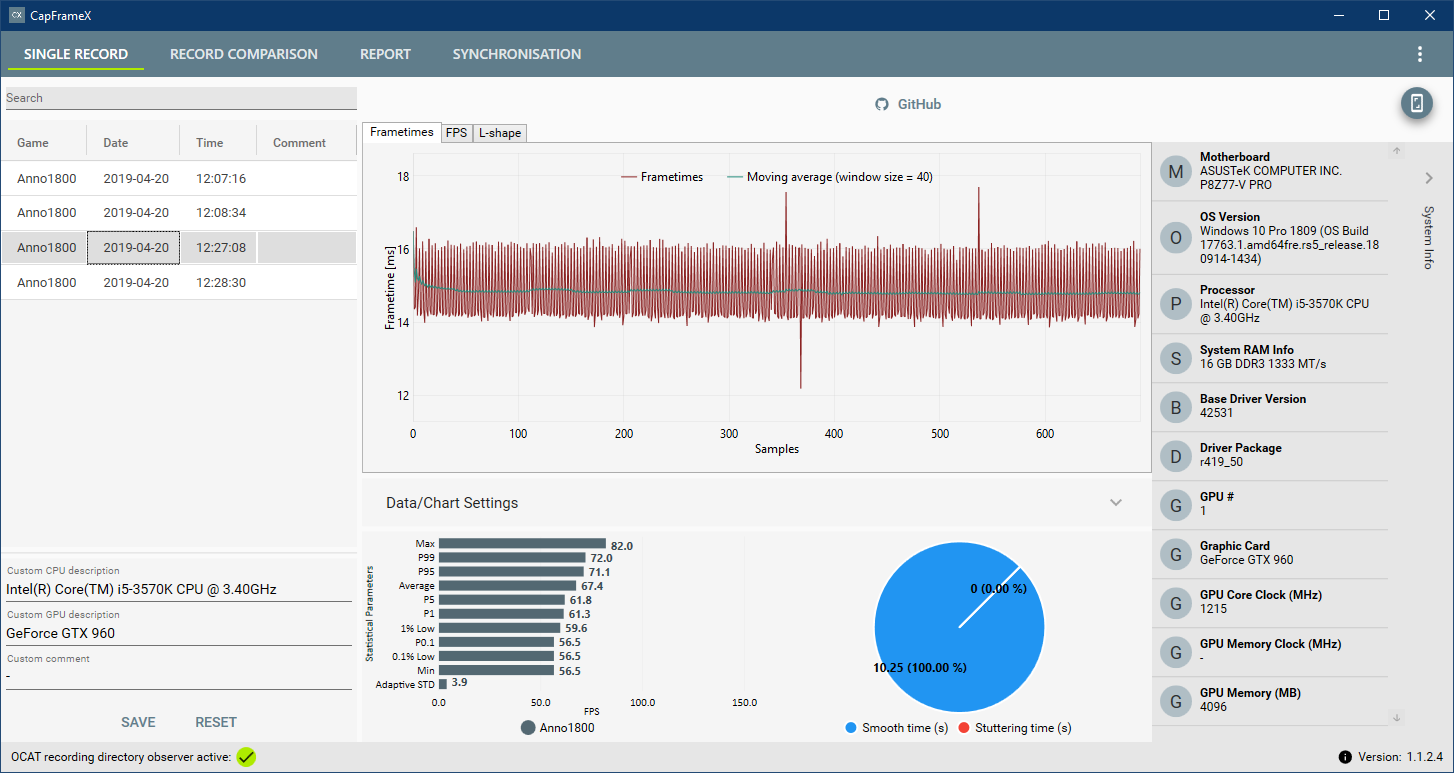The height and width of the screenshot is (773, 1454).
Task: Click the 'G' icon beside GPU #
Action: [x=1175, y=504]
